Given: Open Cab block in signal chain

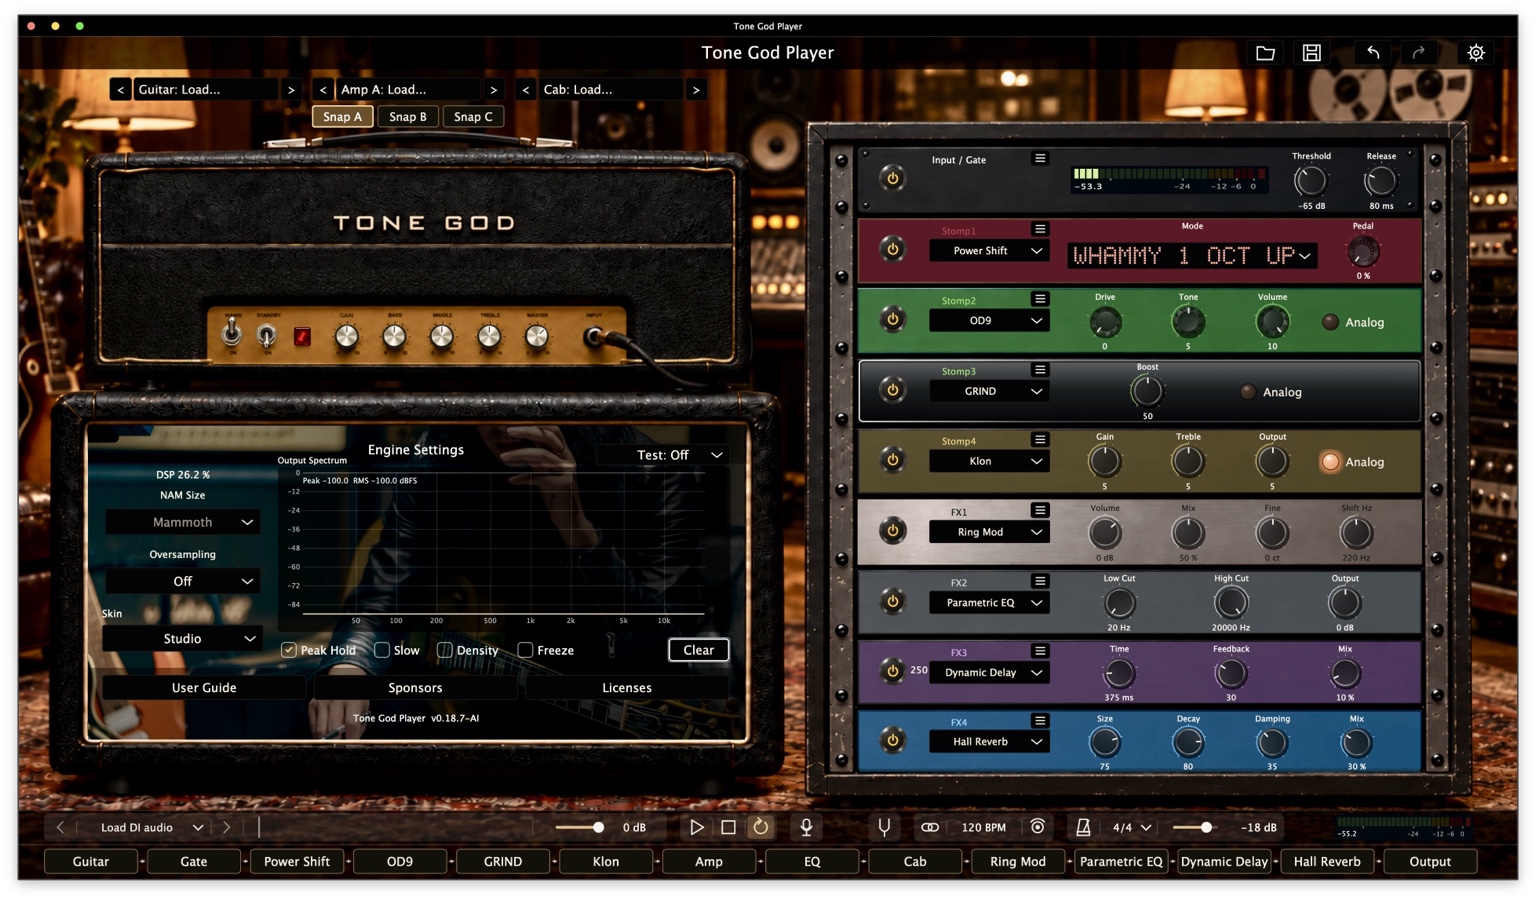Looking at the screenshot, I should point(915,861).
